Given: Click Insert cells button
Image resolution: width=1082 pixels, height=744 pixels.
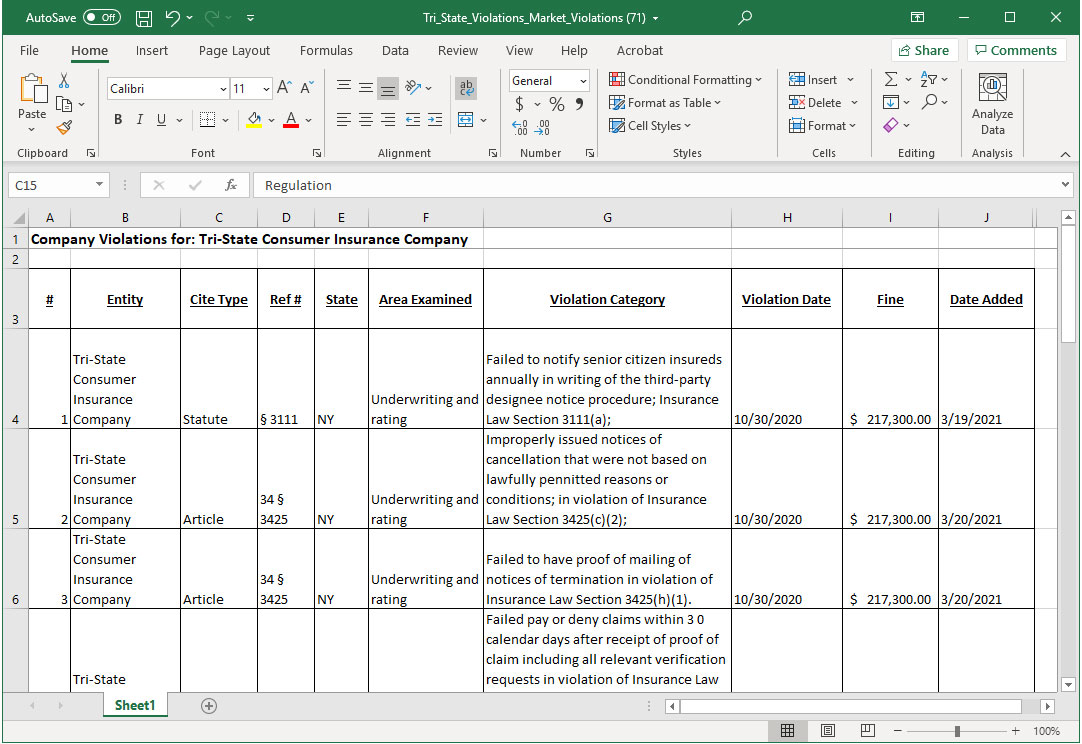Looking at the screenshot, I should tap(821, 79).
